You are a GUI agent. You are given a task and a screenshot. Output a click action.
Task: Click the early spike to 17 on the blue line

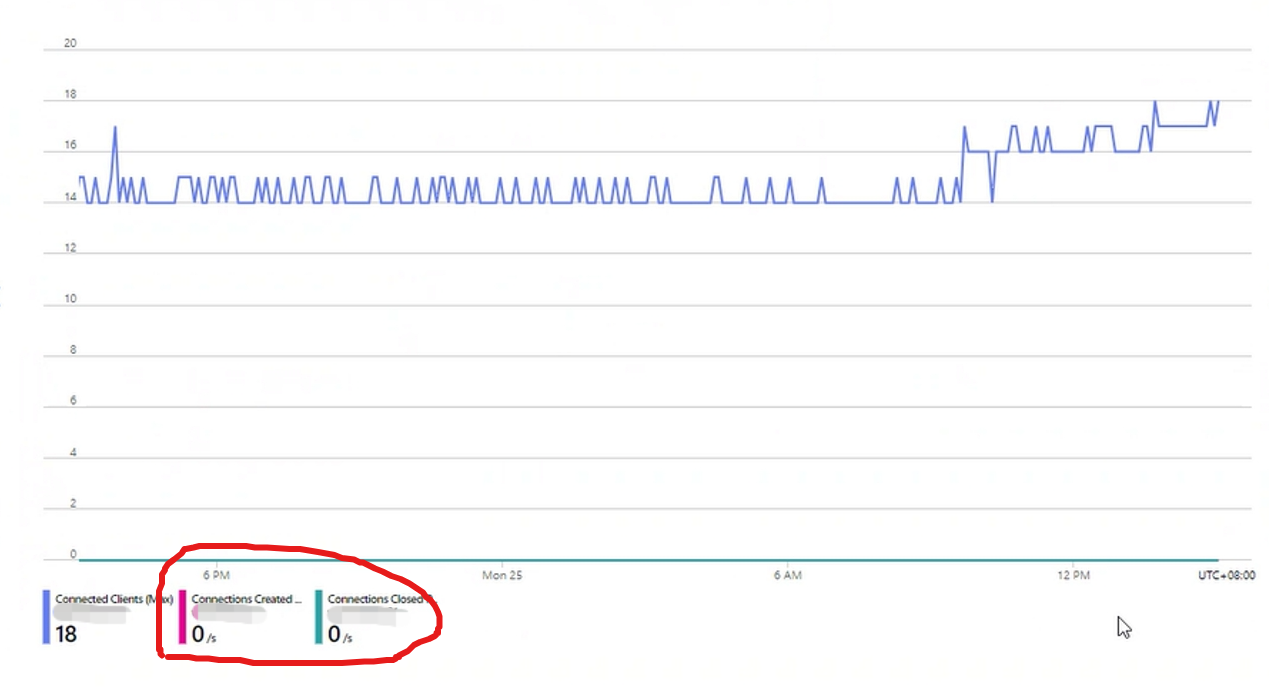(x=115, y=128)
